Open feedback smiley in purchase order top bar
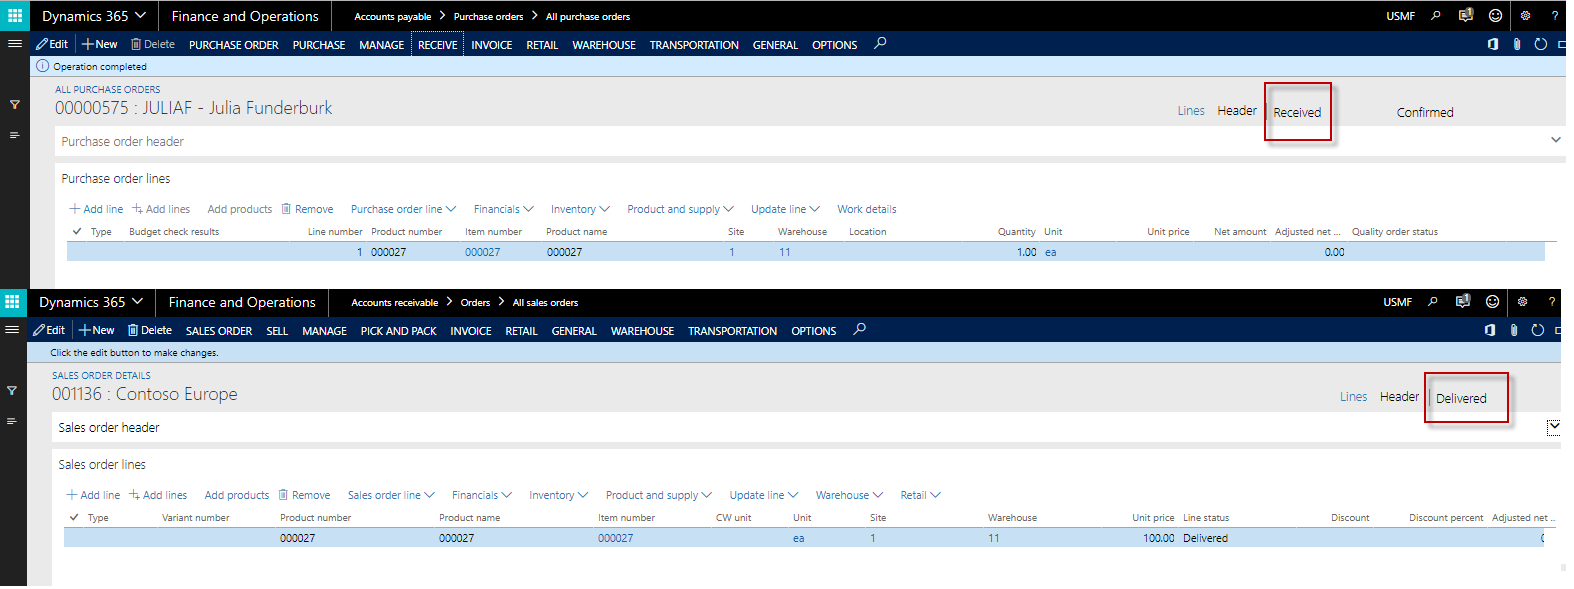The image size is (1574, 589). point(1495,16)
